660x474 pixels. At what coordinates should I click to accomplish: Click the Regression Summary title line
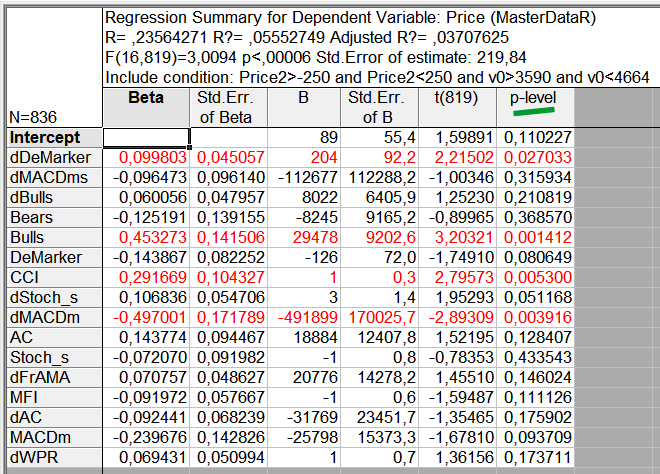(350, 18)
